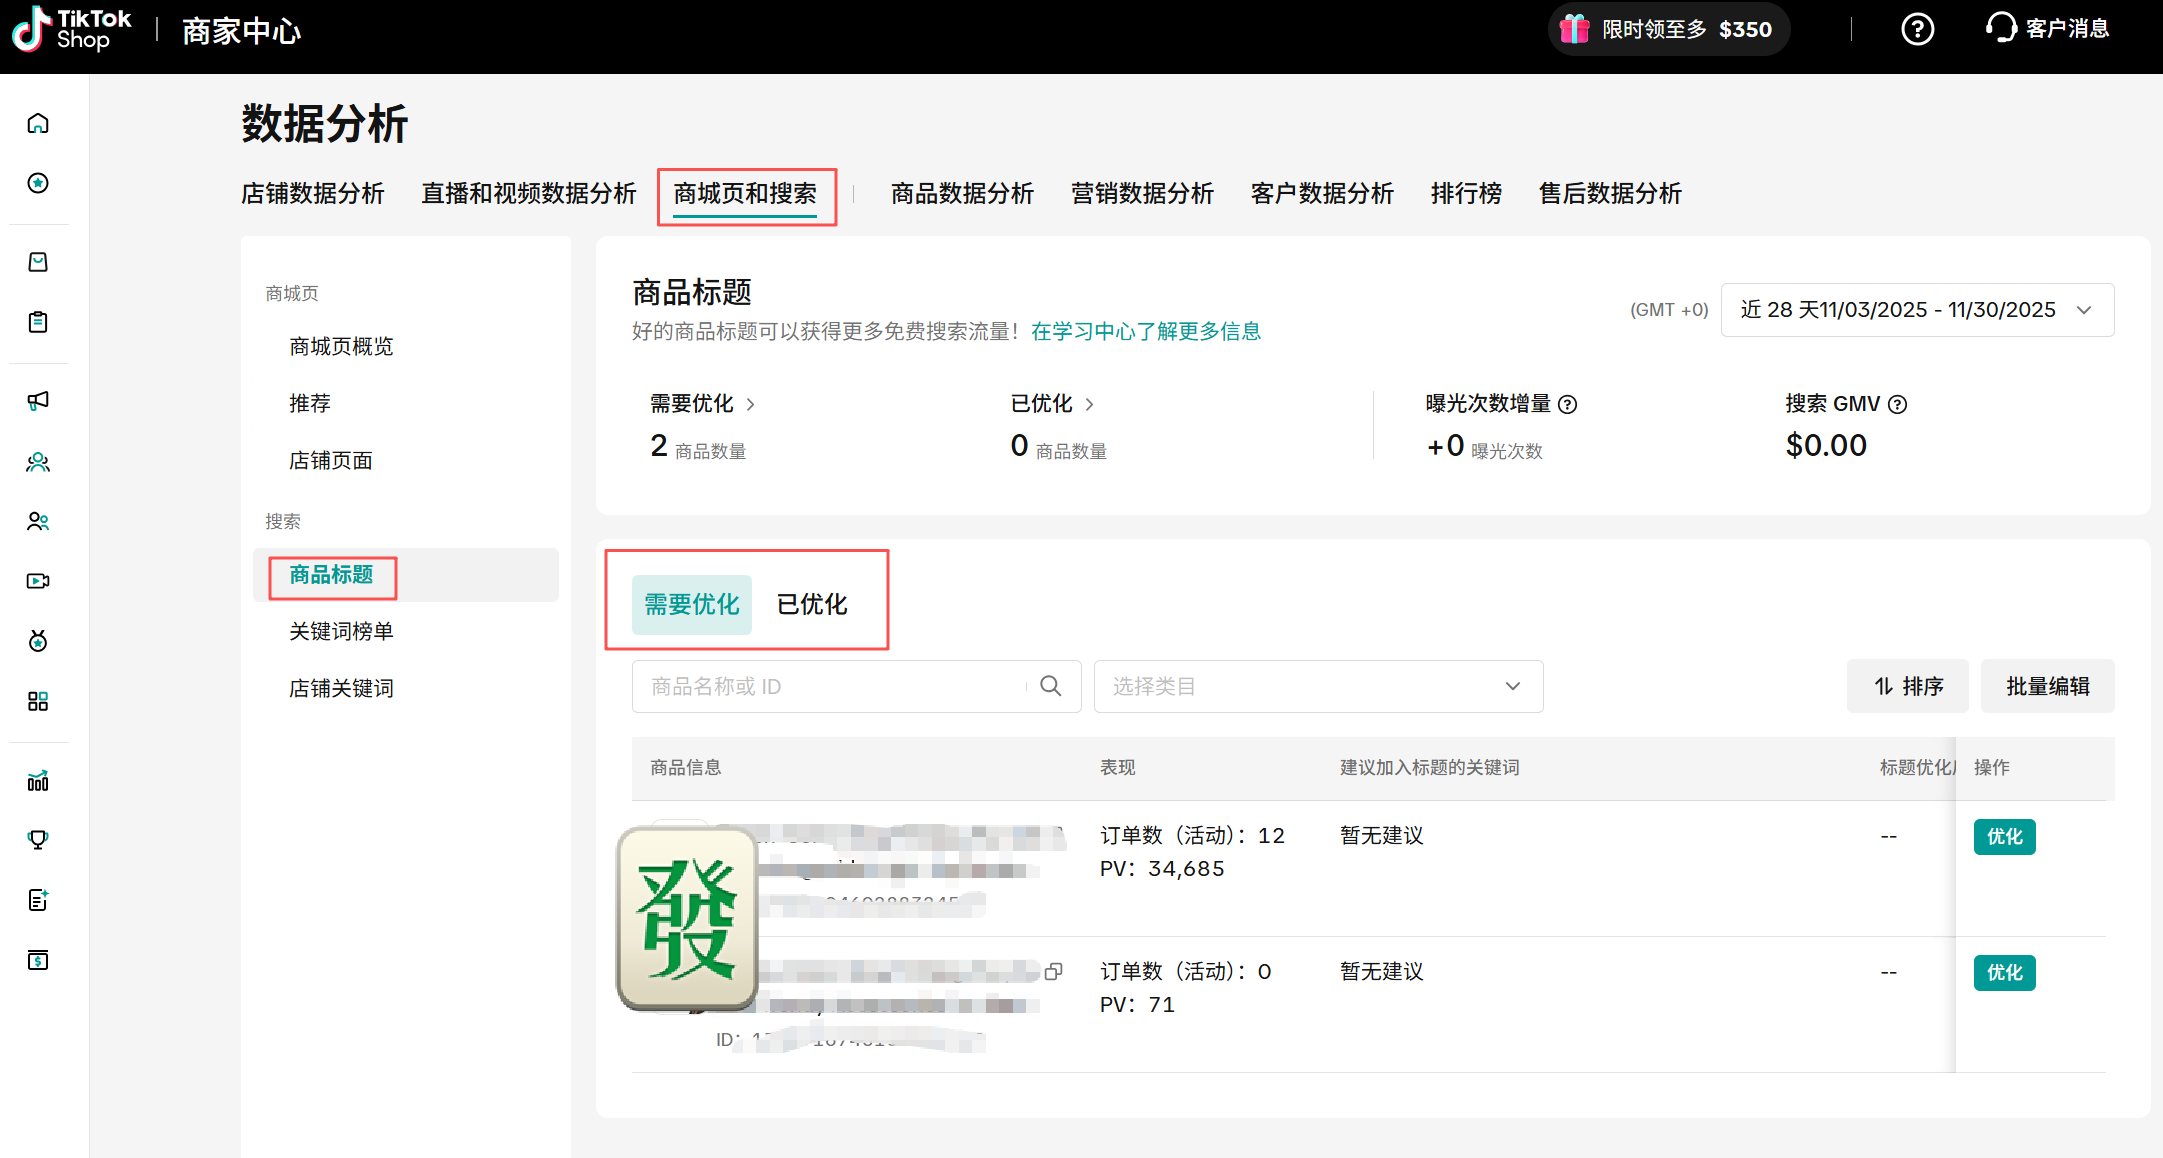Select the 已优化 sub-tab
The image size is (2163, 1158).
click(812, 604)
